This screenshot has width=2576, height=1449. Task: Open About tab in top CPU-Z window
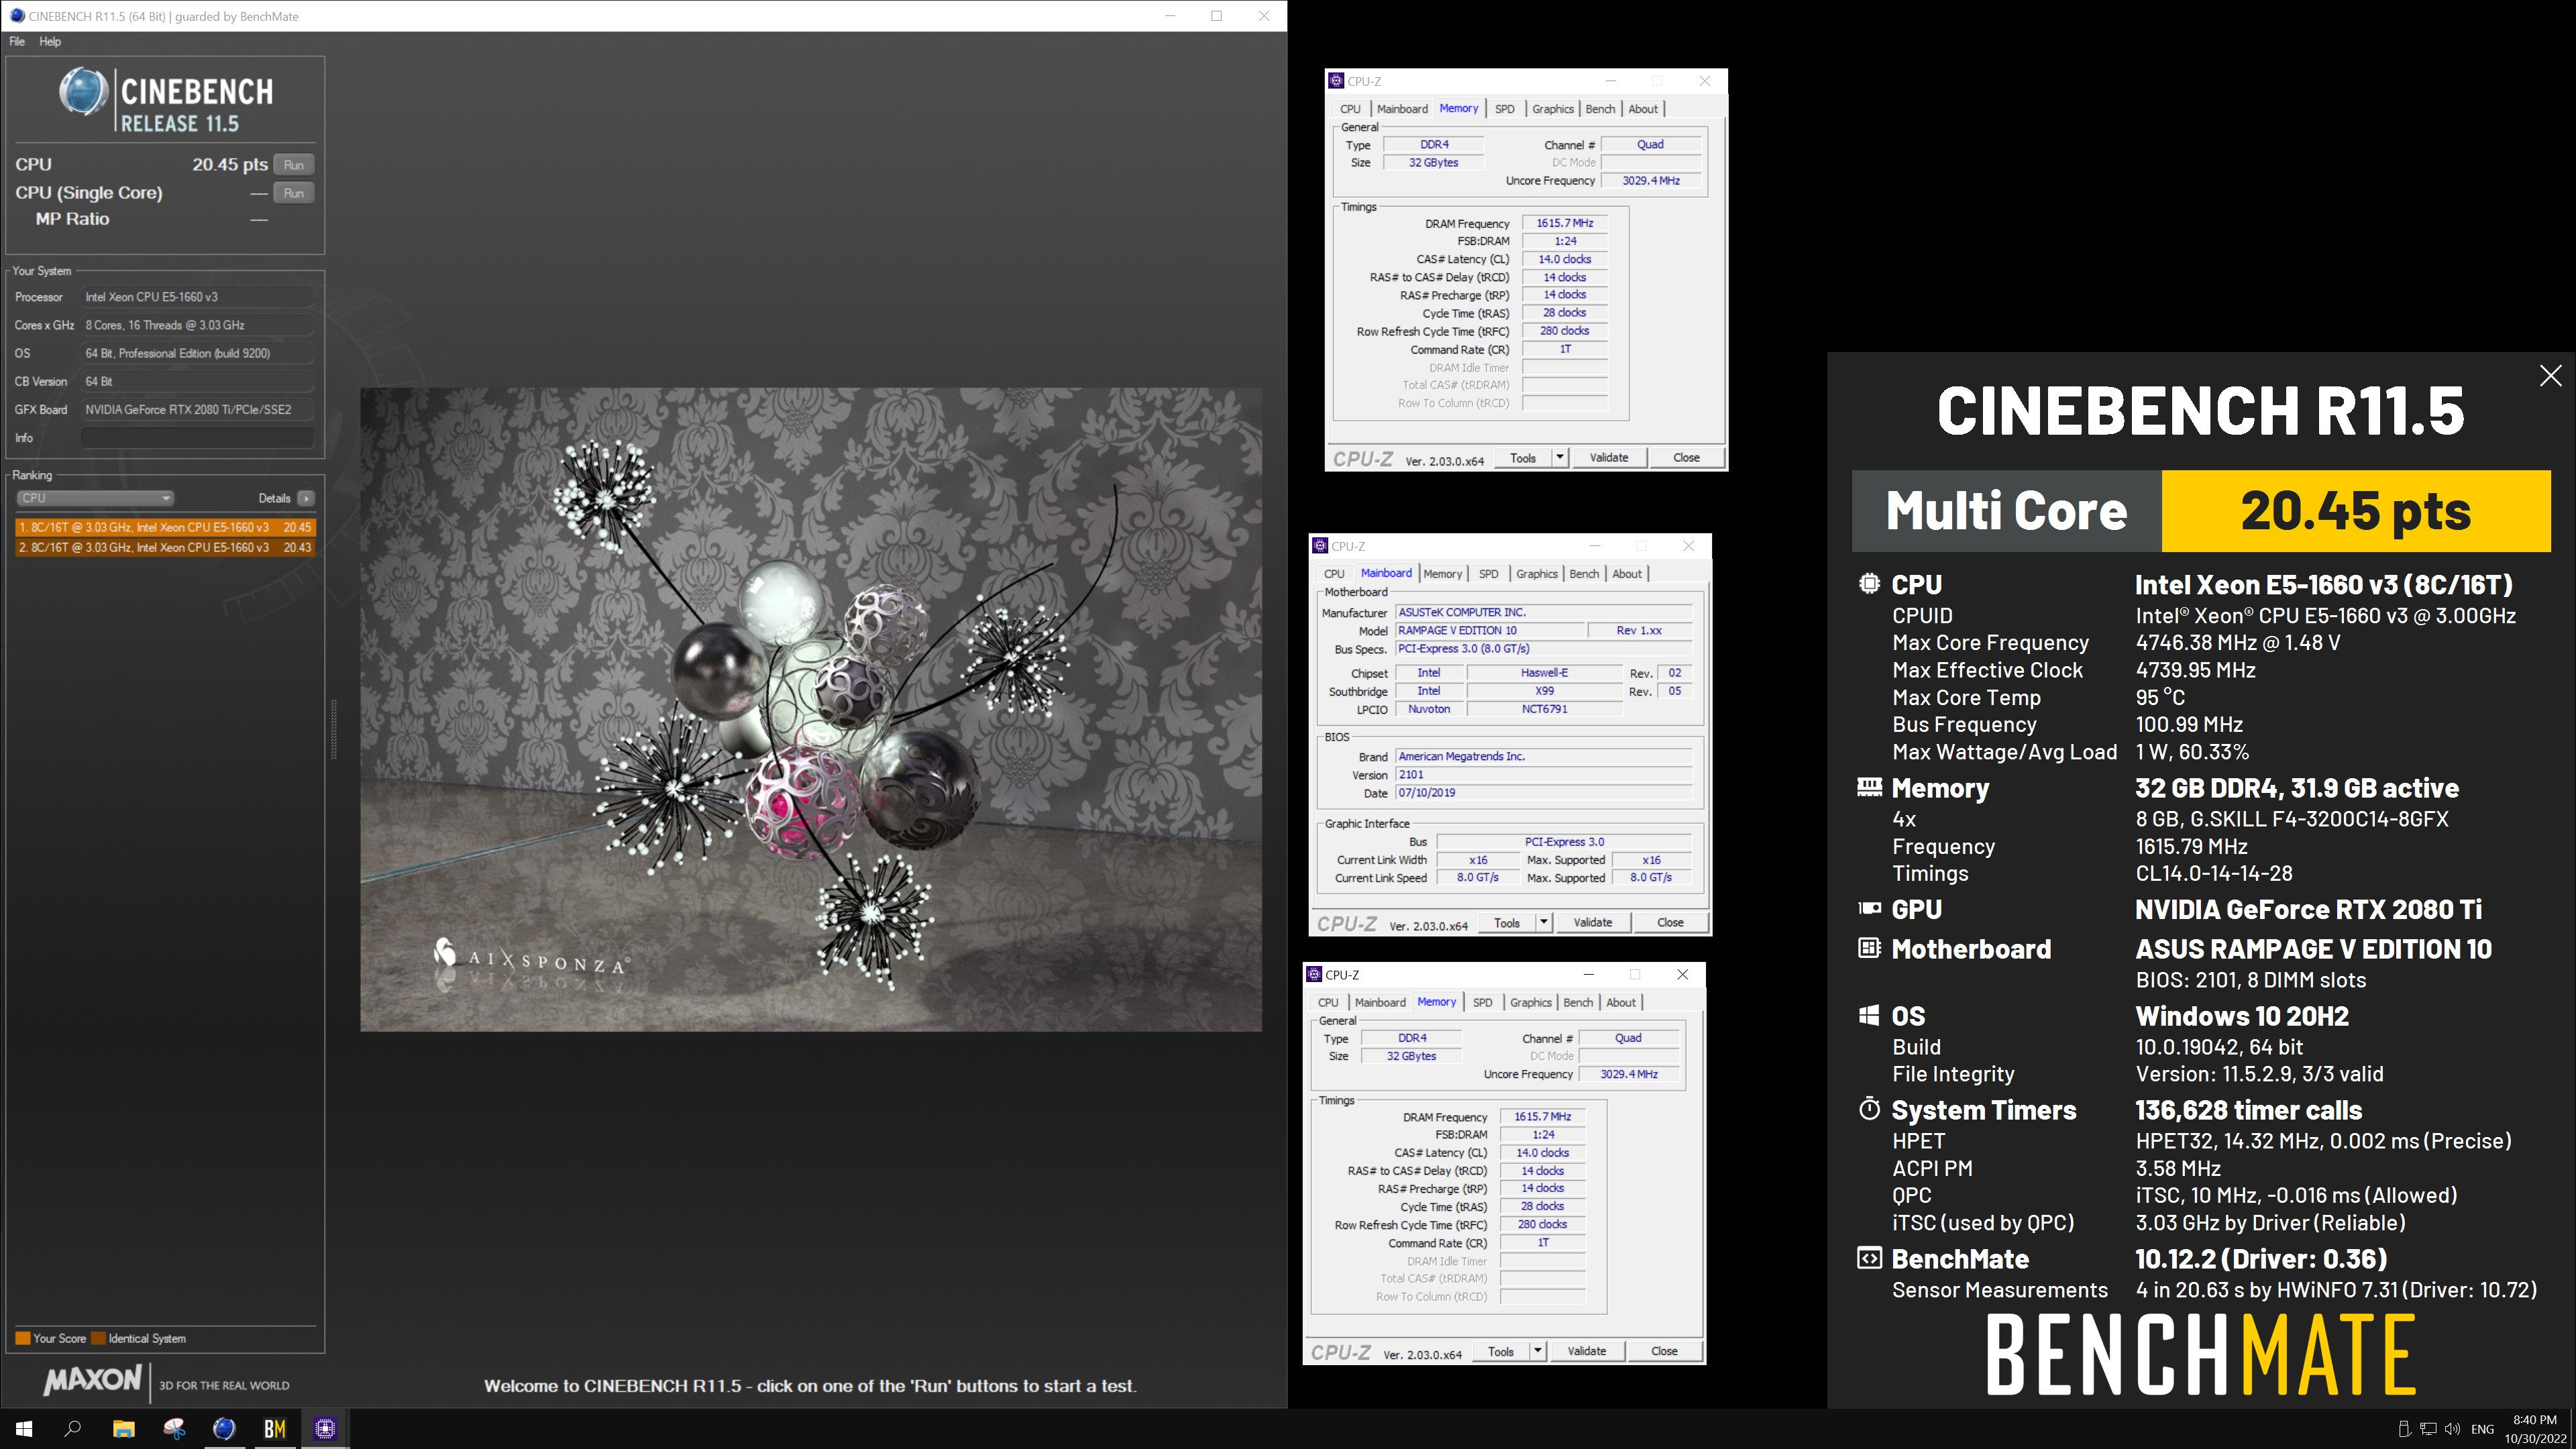point(1643,109)
